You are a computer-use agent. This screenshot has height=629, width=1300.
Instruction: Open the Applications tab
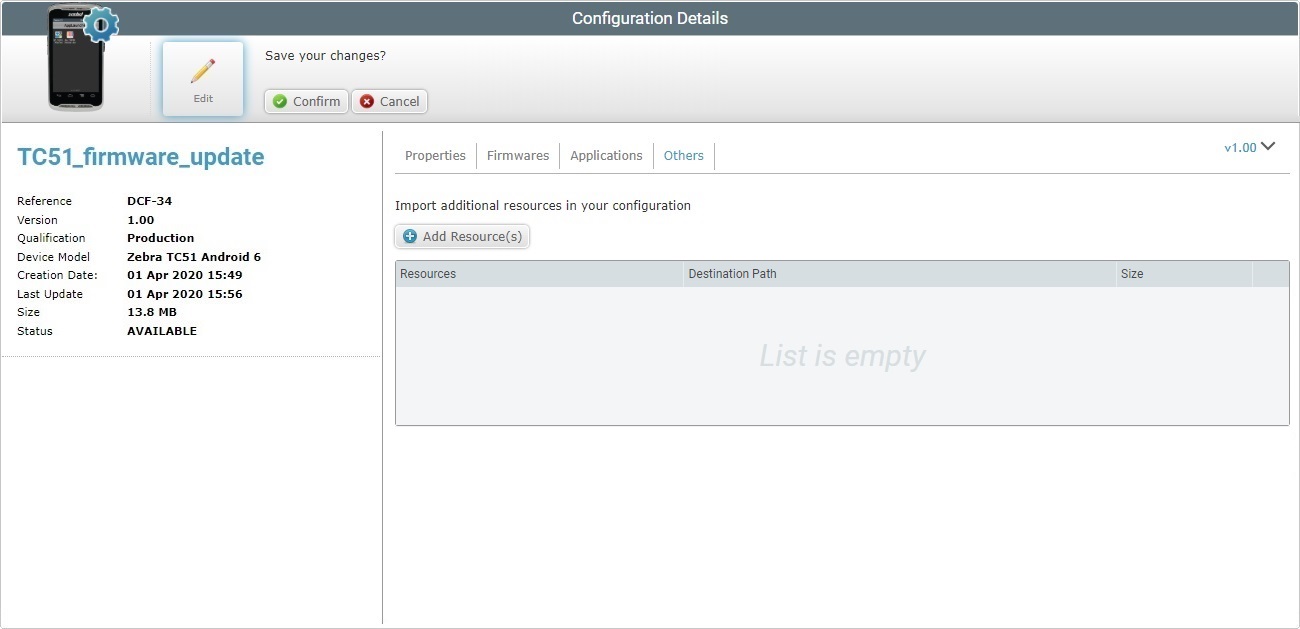coord(606,155)
